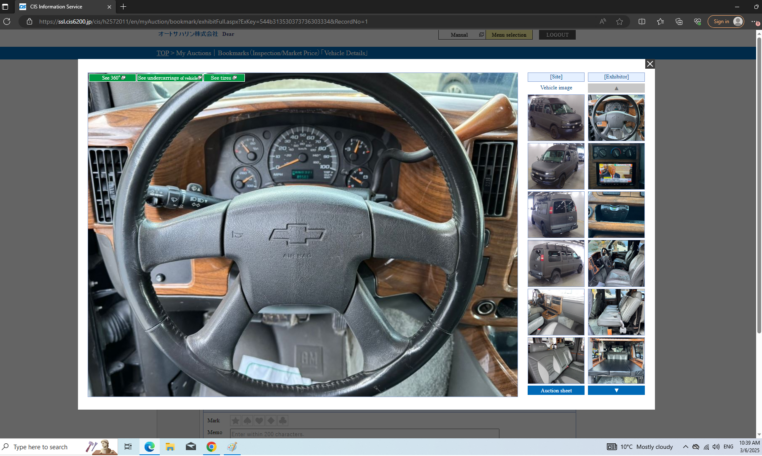This screenshot has height=456, width=762.
Task: Open Microsoft Edge from the taskbar
Action: [149, 447]
